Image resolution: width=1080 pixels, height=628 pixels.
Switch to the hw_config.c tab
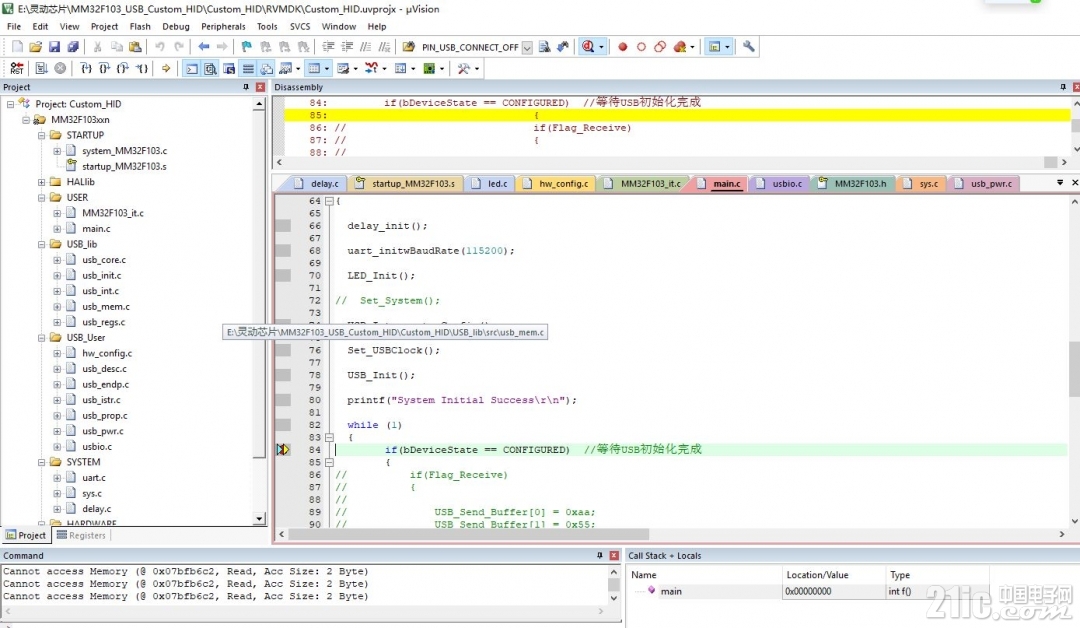[x=556, y=184]
